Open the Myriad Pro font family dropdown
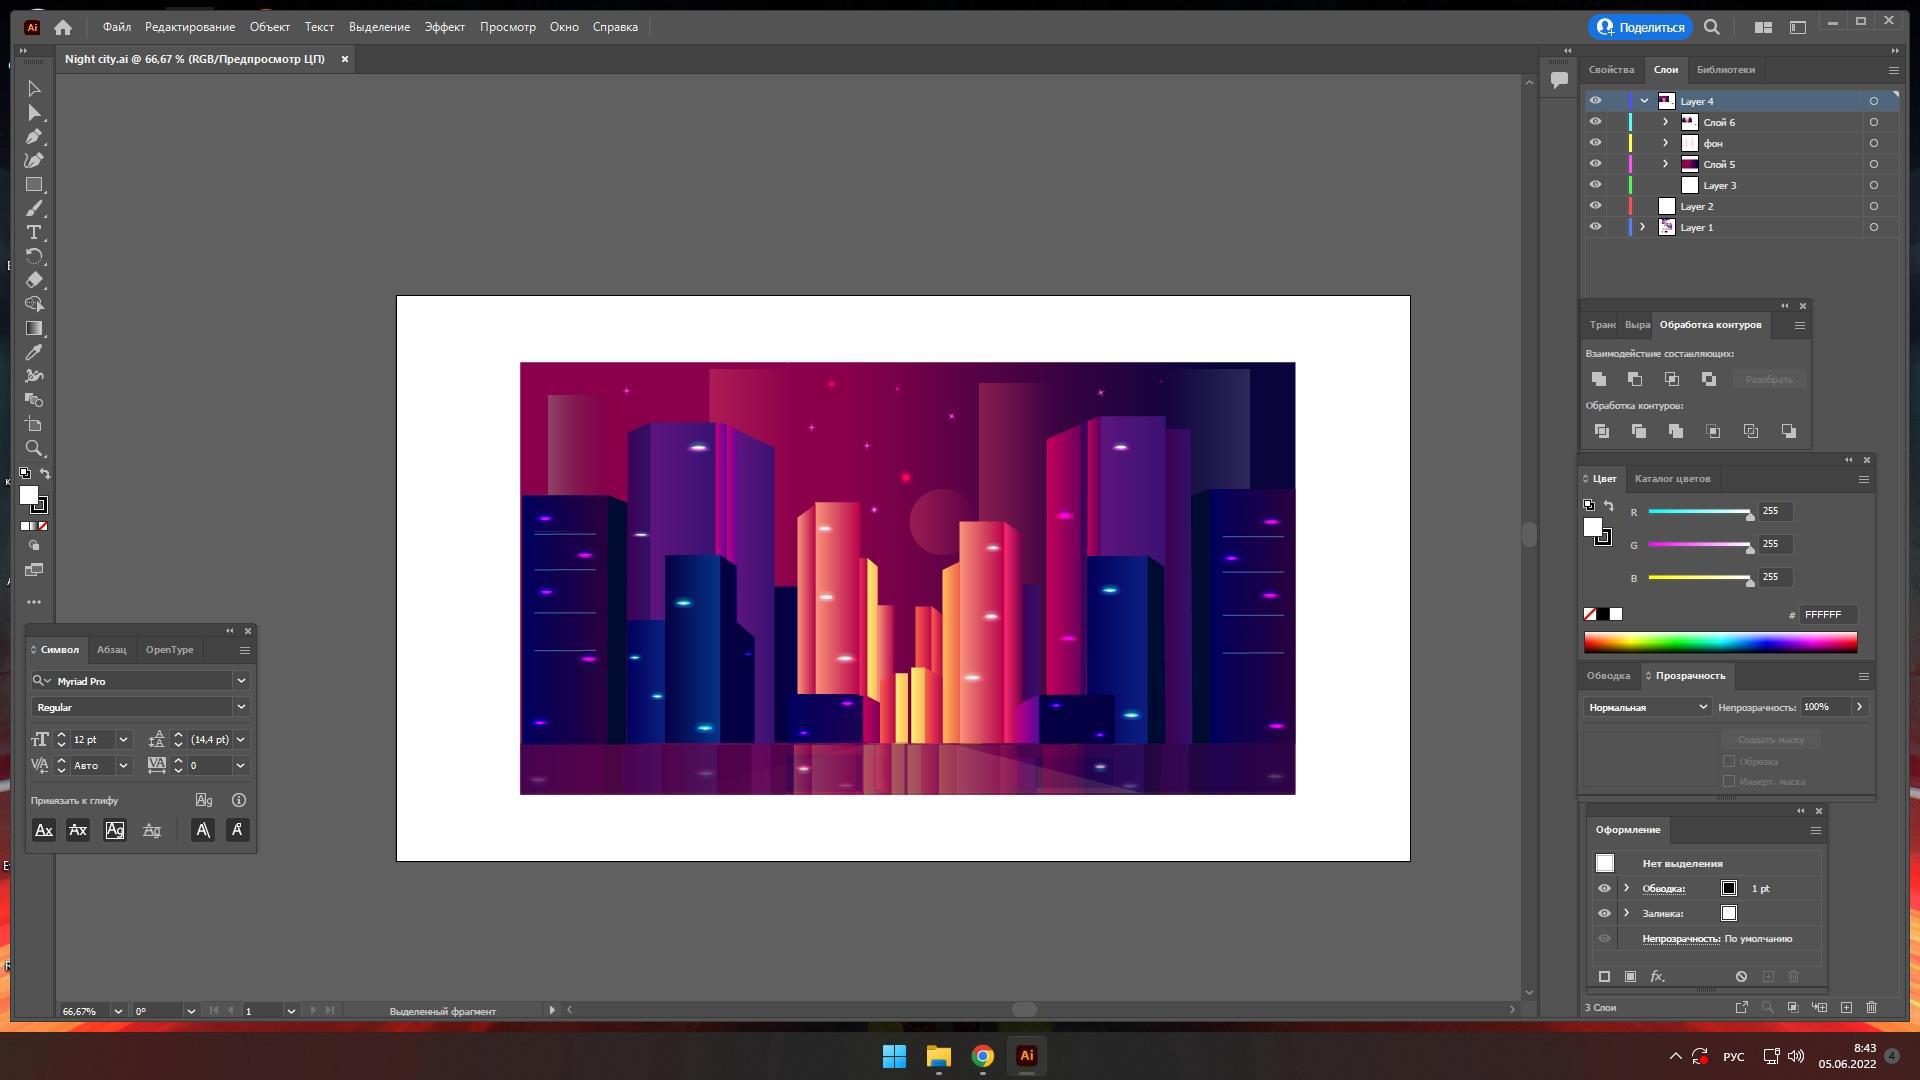This screenshot has width=1920, height=1080. 241,681
